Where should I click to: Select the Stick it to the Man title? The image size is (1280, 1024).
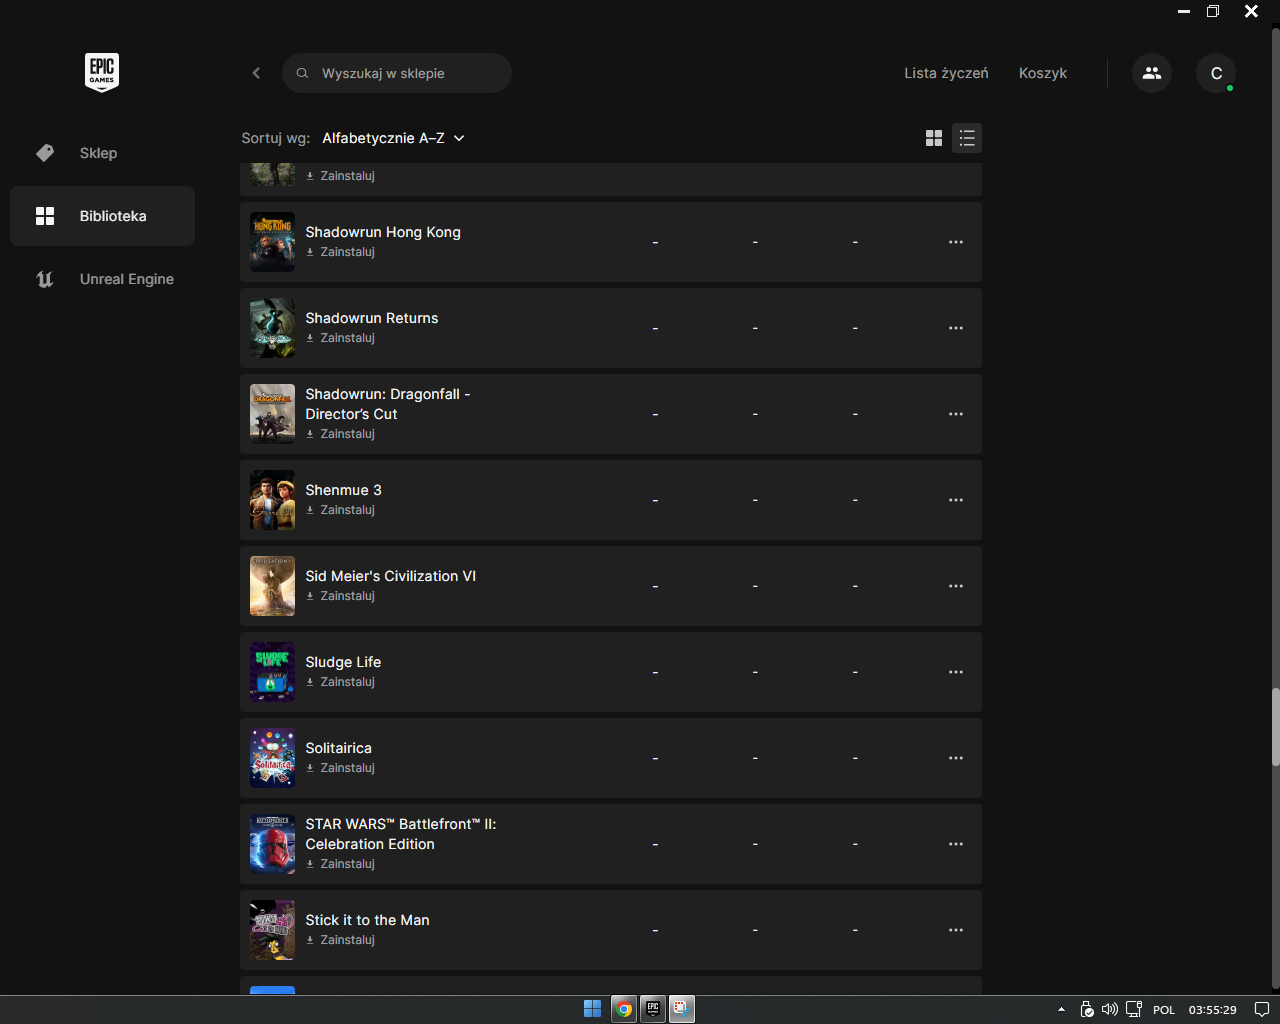pos(367,920)
